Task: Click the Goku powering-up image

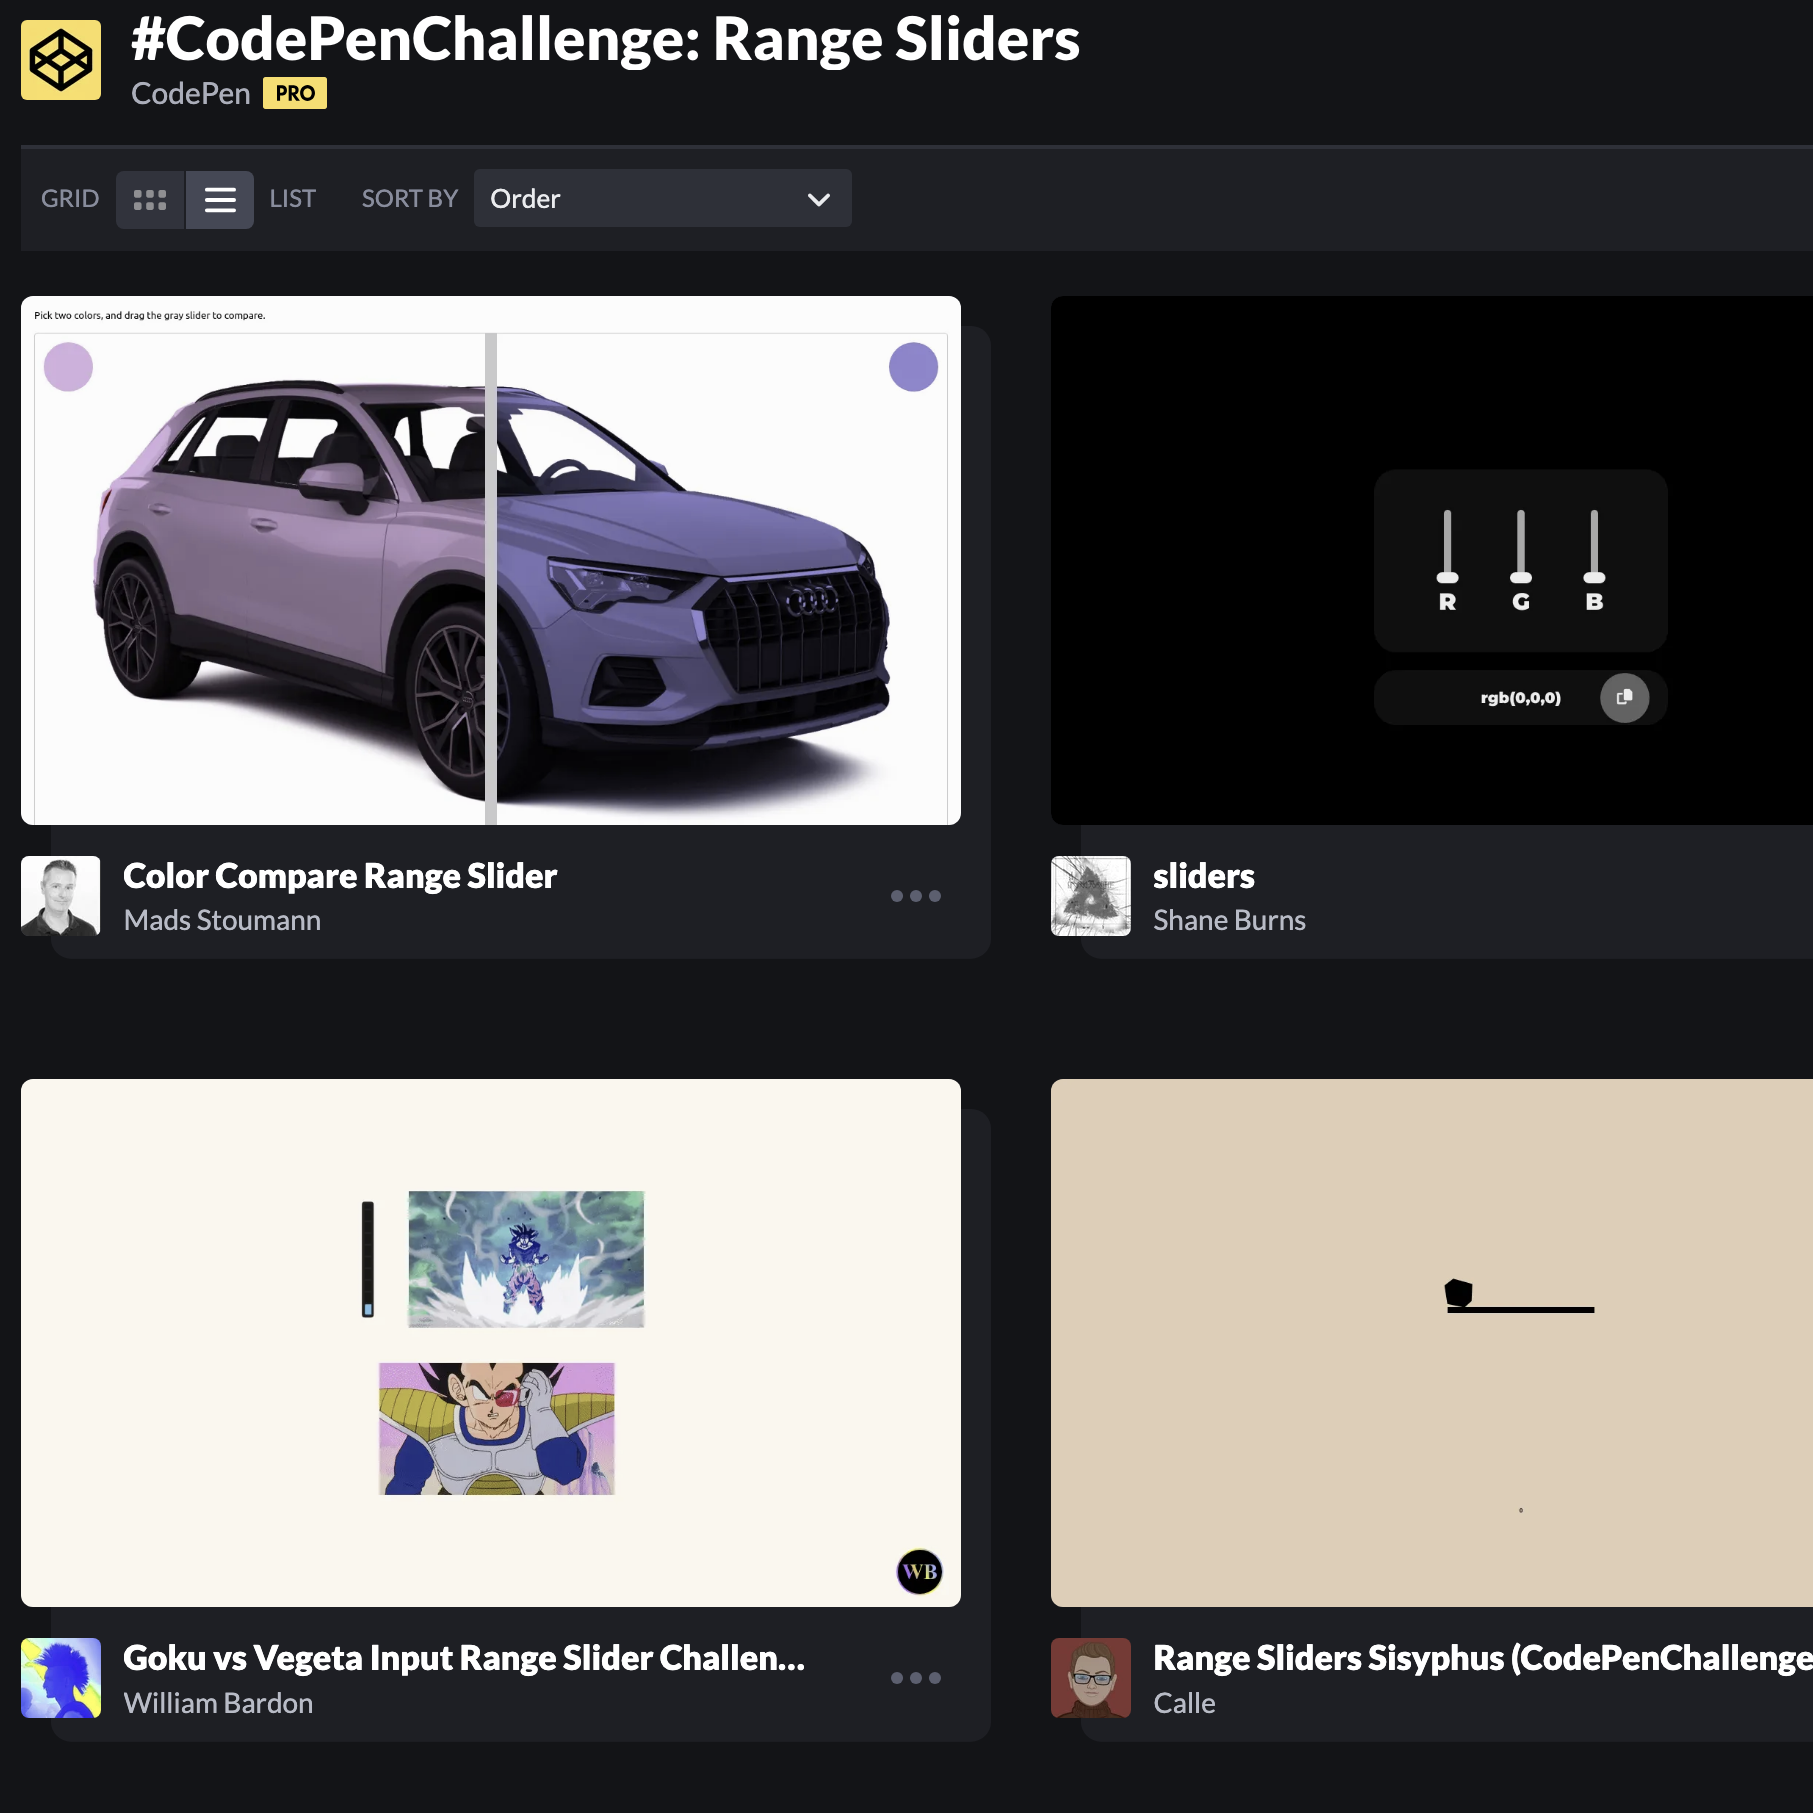Action: click(526, 1259)
